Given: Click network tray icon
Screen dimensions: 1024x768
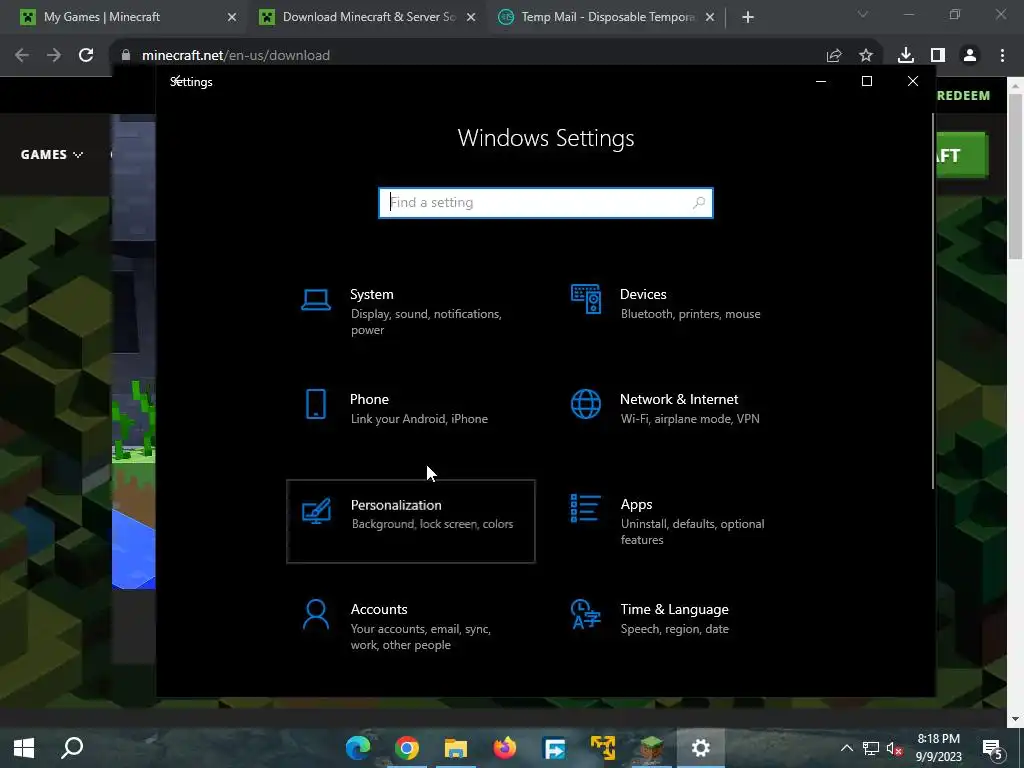Looking at the screenshot, I should click(x=871, y=749).
